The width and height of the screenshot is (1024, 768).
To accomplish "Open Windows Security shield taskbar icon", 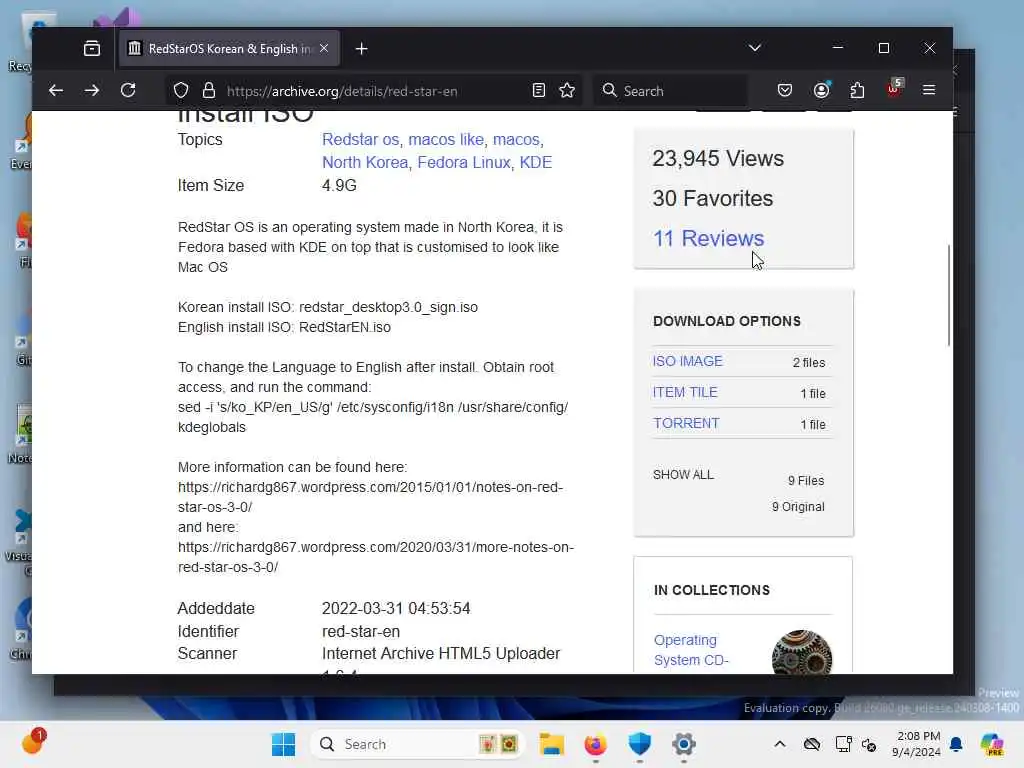I will (639, 744).
